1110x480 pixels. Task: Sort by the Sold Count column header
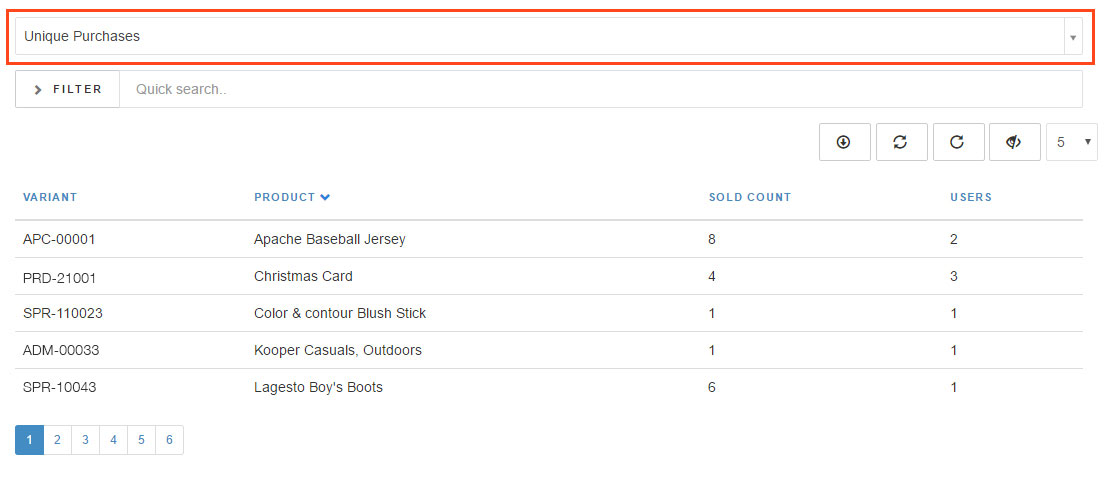[x=750, y=198]
